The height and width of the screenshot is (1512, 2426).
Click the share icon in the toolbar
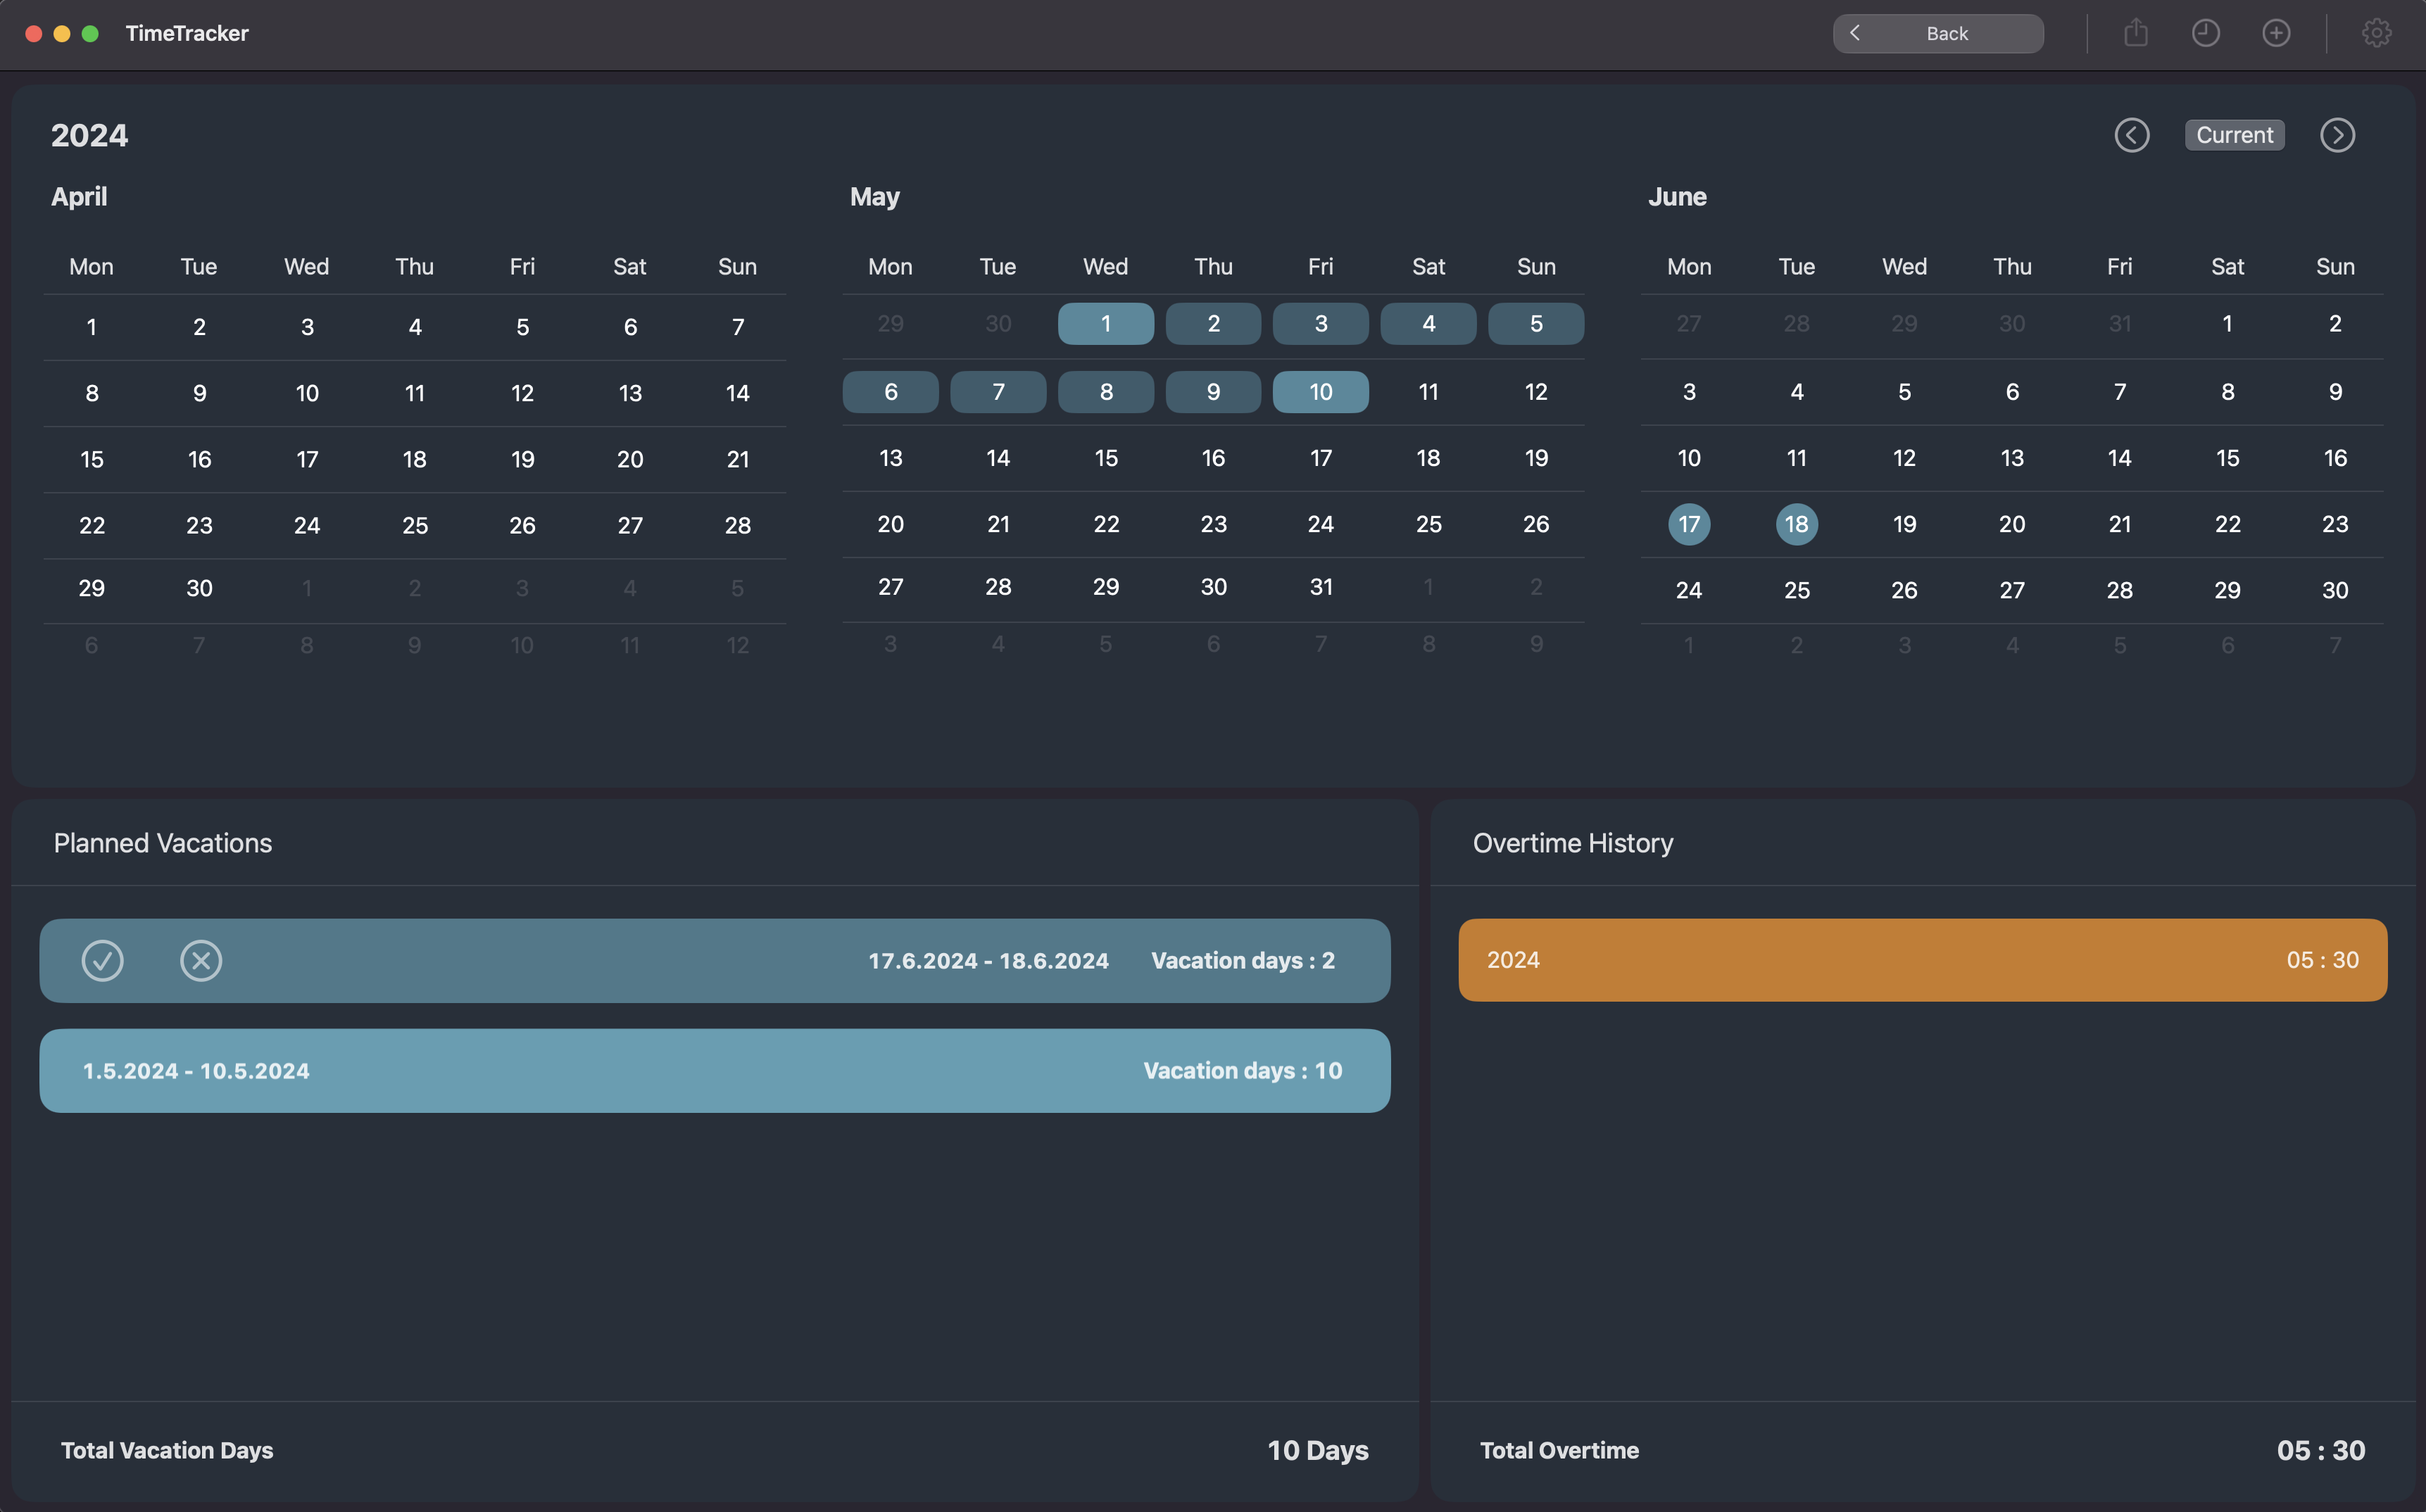pos(2136,33)
